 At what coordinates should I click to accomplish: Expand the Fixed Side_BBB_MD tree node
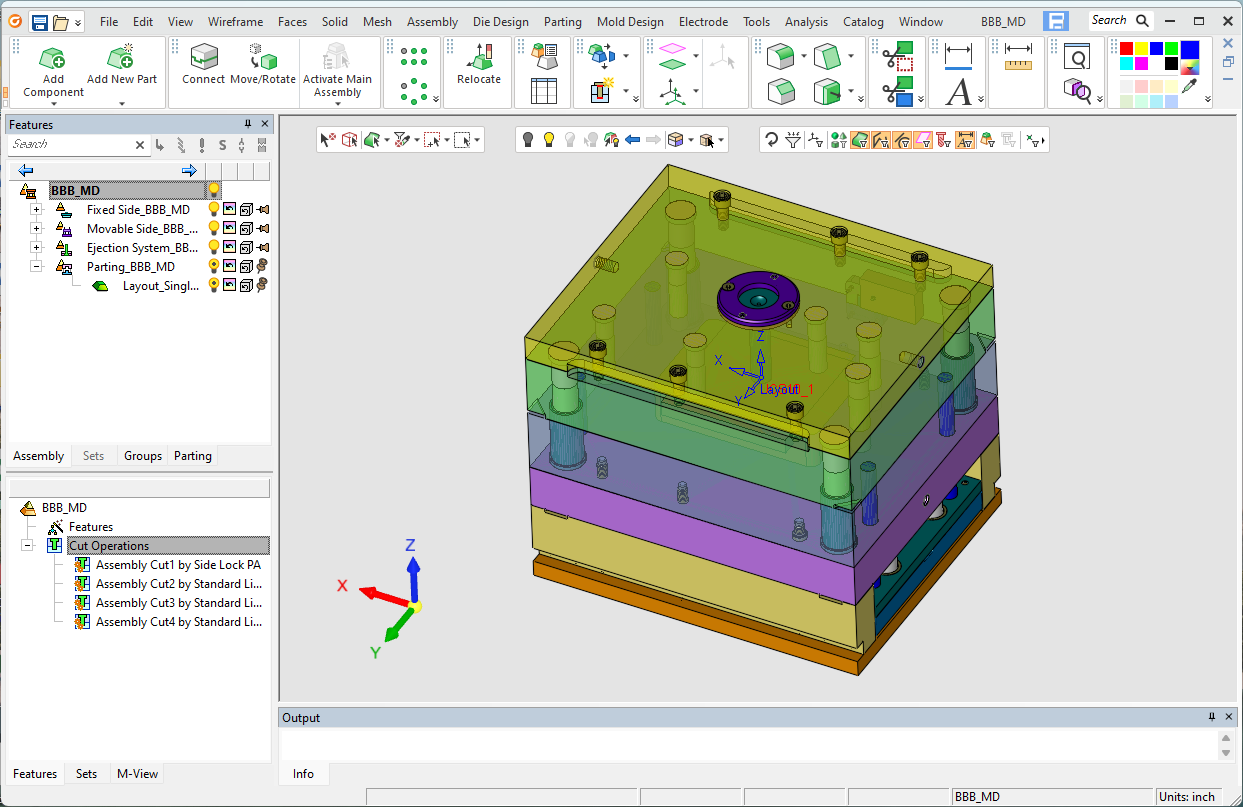(36, 210)
